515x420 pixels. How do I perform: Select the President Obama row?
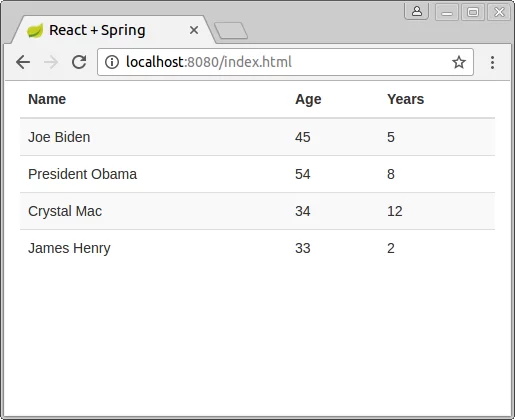pyautogui.click(x=257, y=174)
